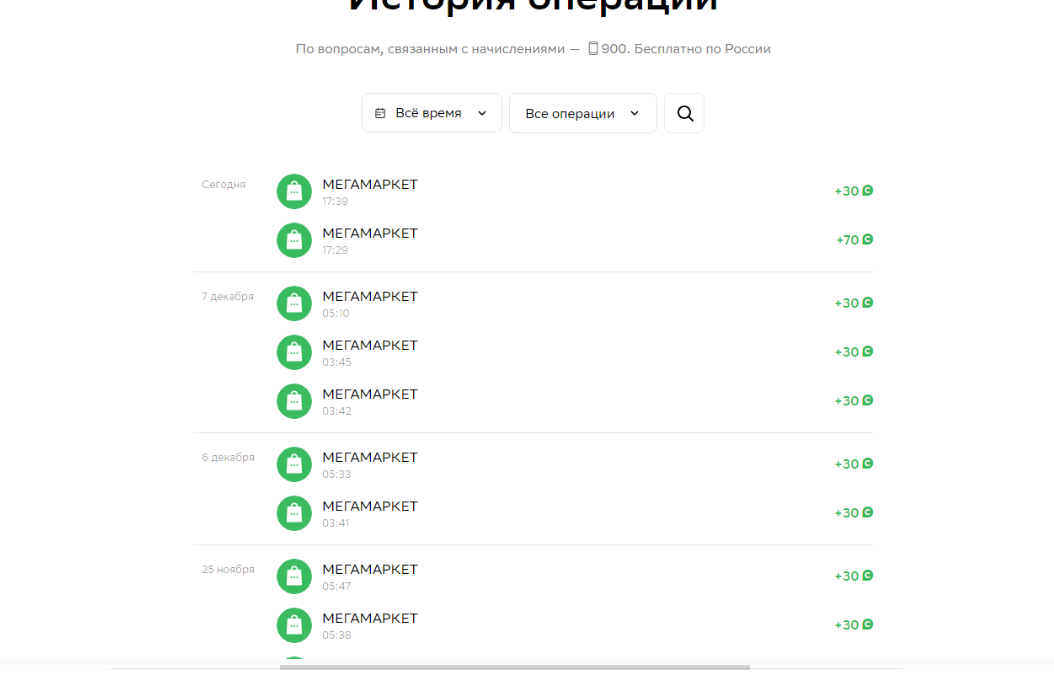The width and height of the screenshot is (1054, 674).
Task: Click the bag icon for 03:42 operation
Action: tap(294, 401)
